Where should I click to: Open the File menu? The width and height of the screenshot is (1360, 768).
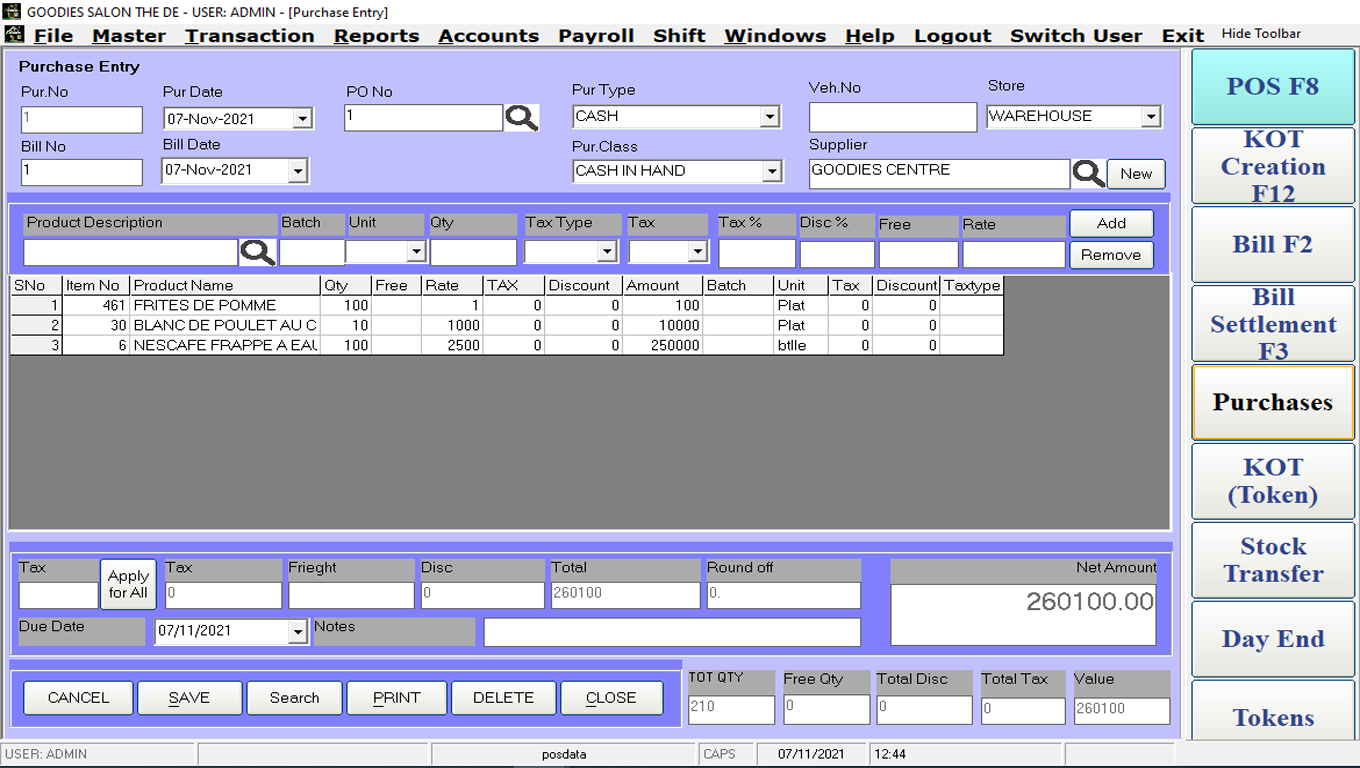pos(53,35)
